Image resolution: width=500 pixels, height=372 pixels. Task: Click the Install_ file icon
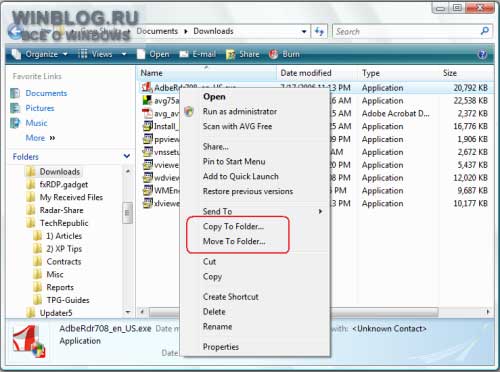click(x=147, y=126)
